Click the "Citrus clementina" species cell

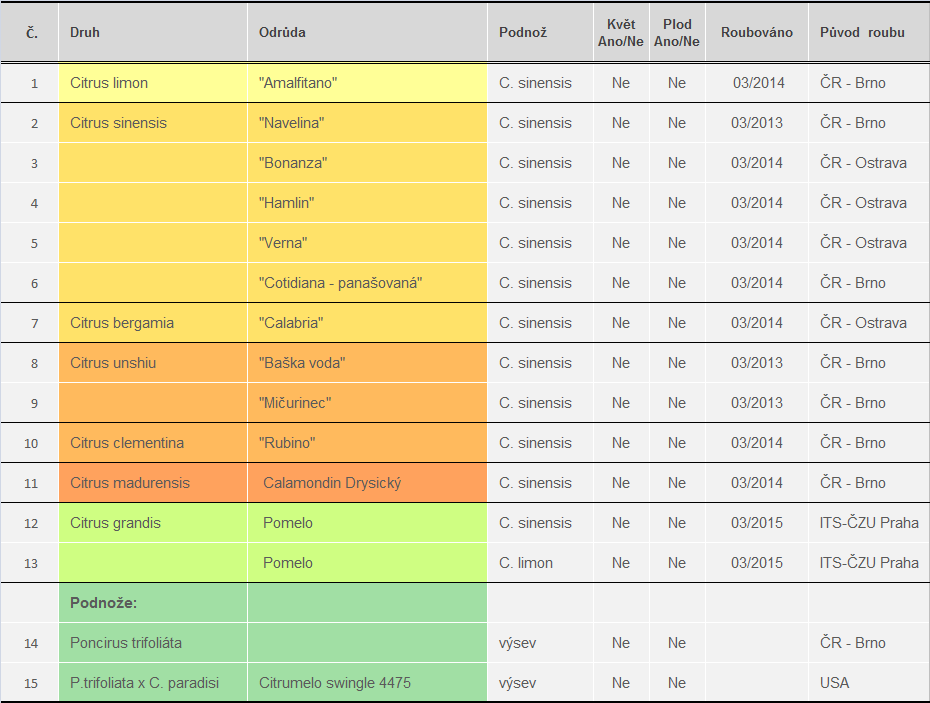coord(127,443)
